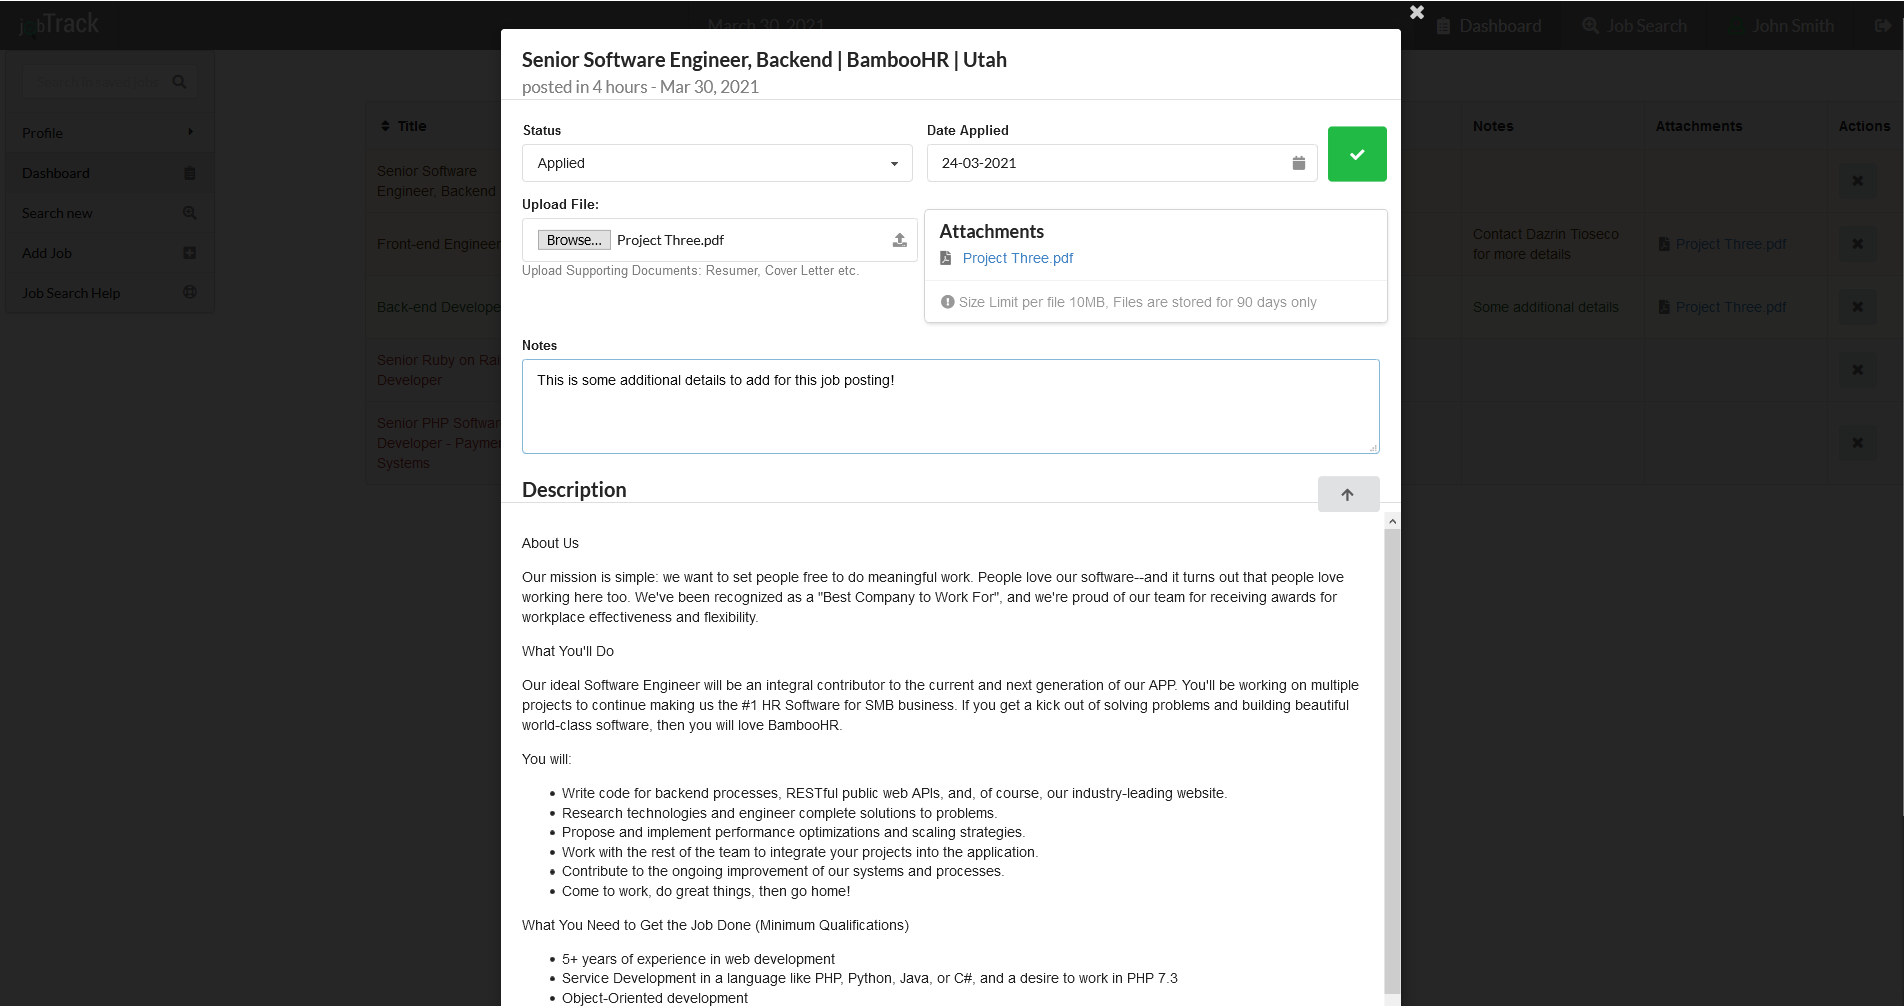Sort the table by Title column
Screen dimensions: 1904x1006
click(x=404, y=126)
